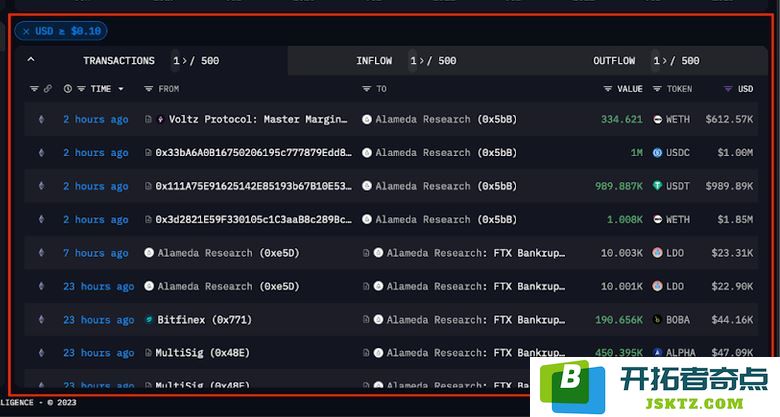Open the TIME sort dropdown arrow
Viewport: 780px width, 417px height.
(121, 89)
